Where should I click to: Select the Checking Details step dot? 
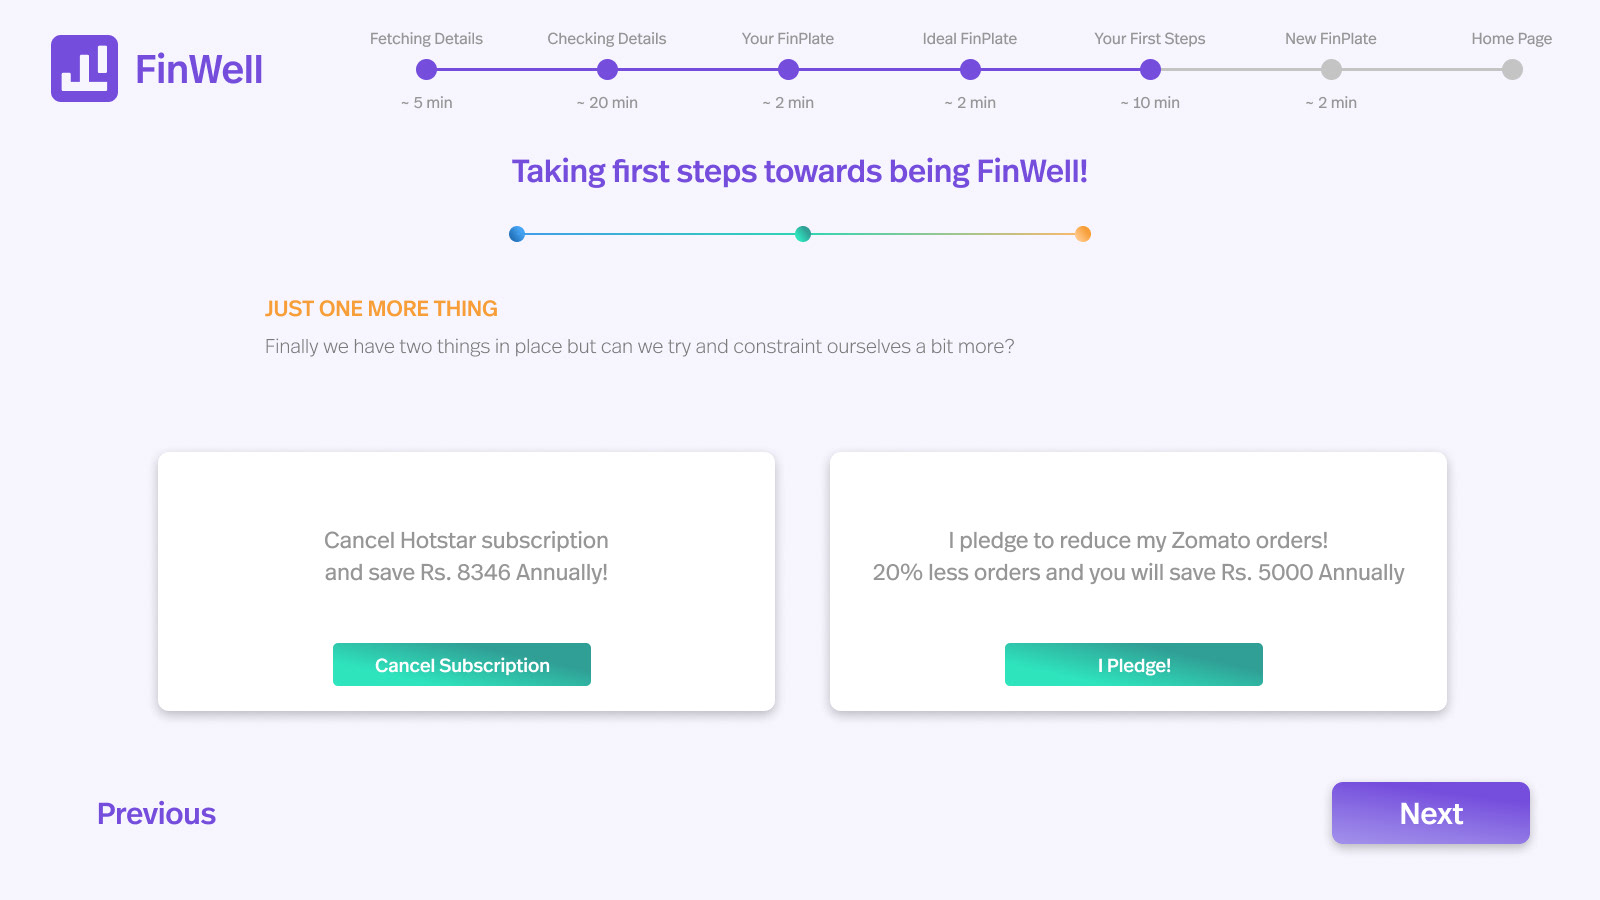pyautogui.click(x=607, y=70)
